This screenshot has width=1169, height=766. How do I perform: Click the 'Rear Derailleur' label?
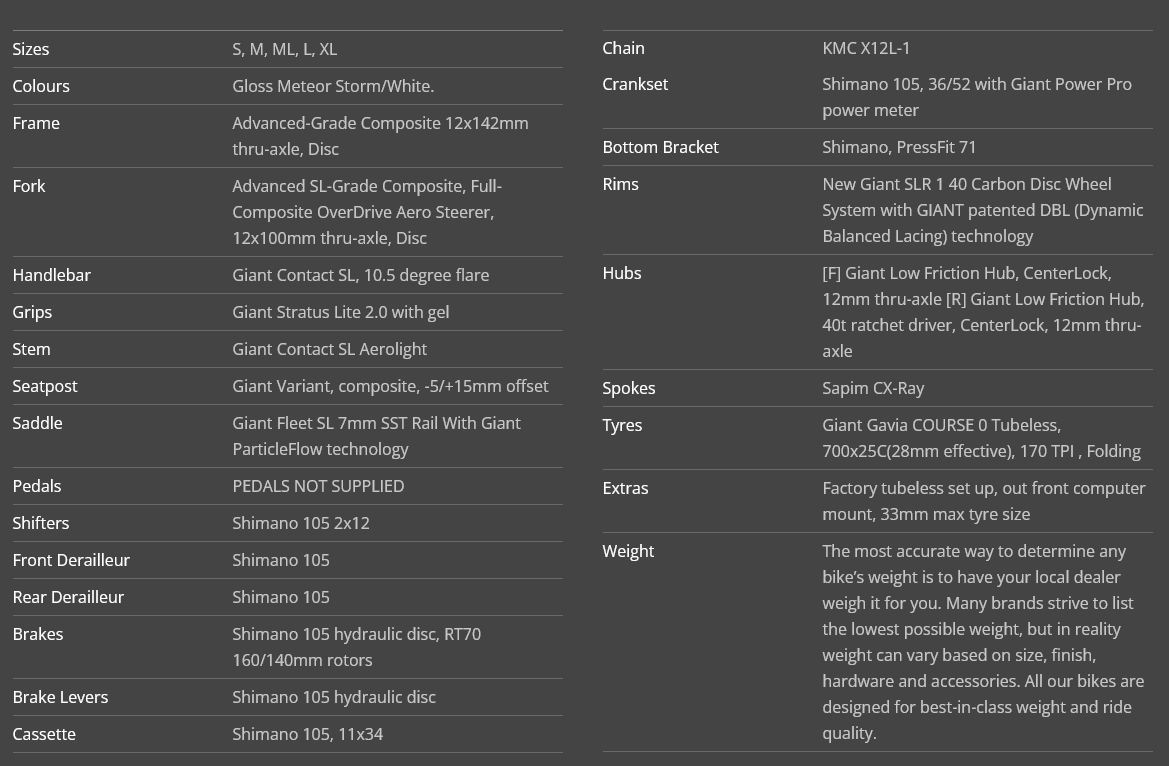pyautogui.click(x=68, y=597)
